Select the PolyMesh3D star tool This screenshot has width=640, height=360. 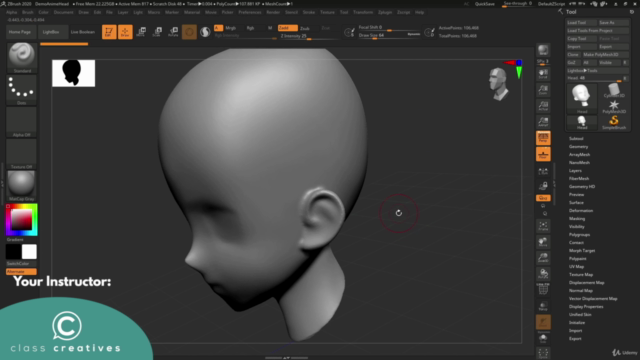coord(613,106)
